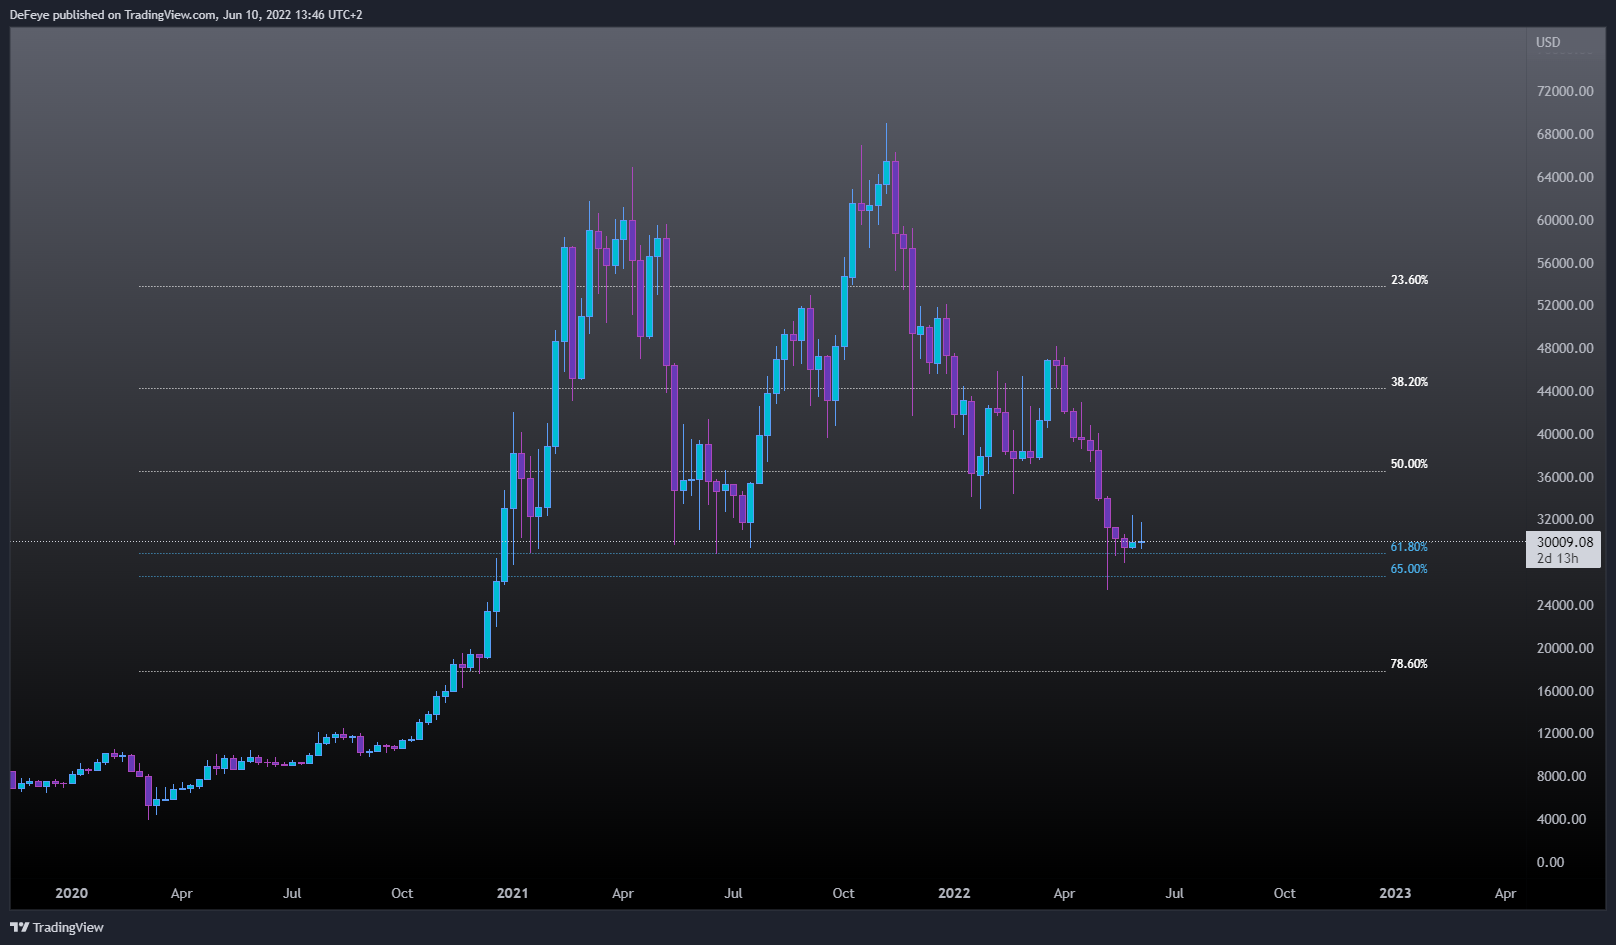
Task: Click the 50.00% Fibonacci level label
Action: tap(1409, 464)
